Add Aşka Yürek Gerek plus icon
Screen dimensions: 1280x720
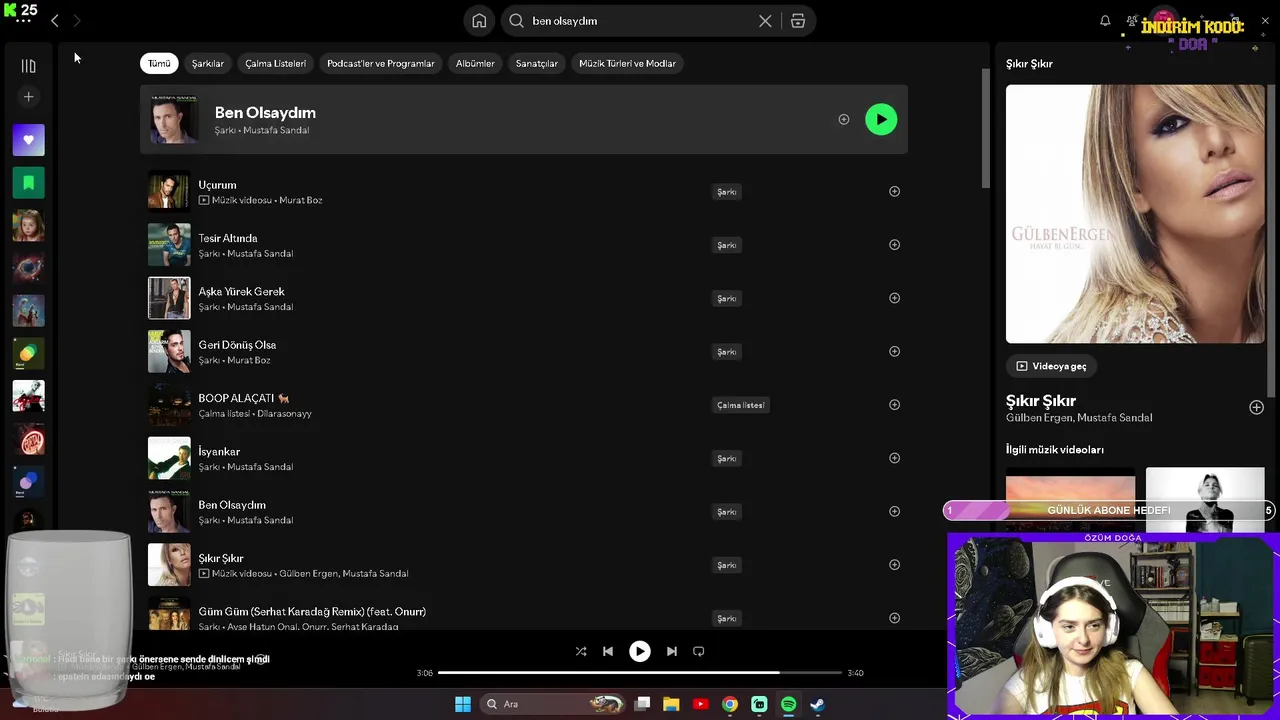[x=894, y=298]
